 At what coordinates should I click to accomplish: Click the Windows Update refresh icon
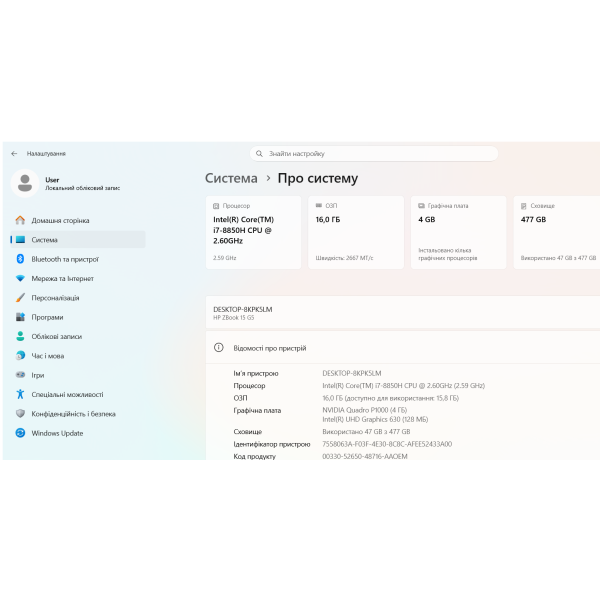point(20,433)
